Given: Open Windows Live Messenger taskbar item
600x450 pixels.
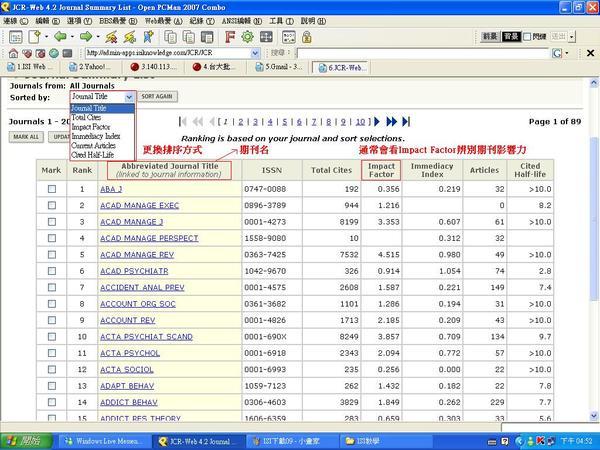Looking at the screenshot, I should tap(103, 441).
